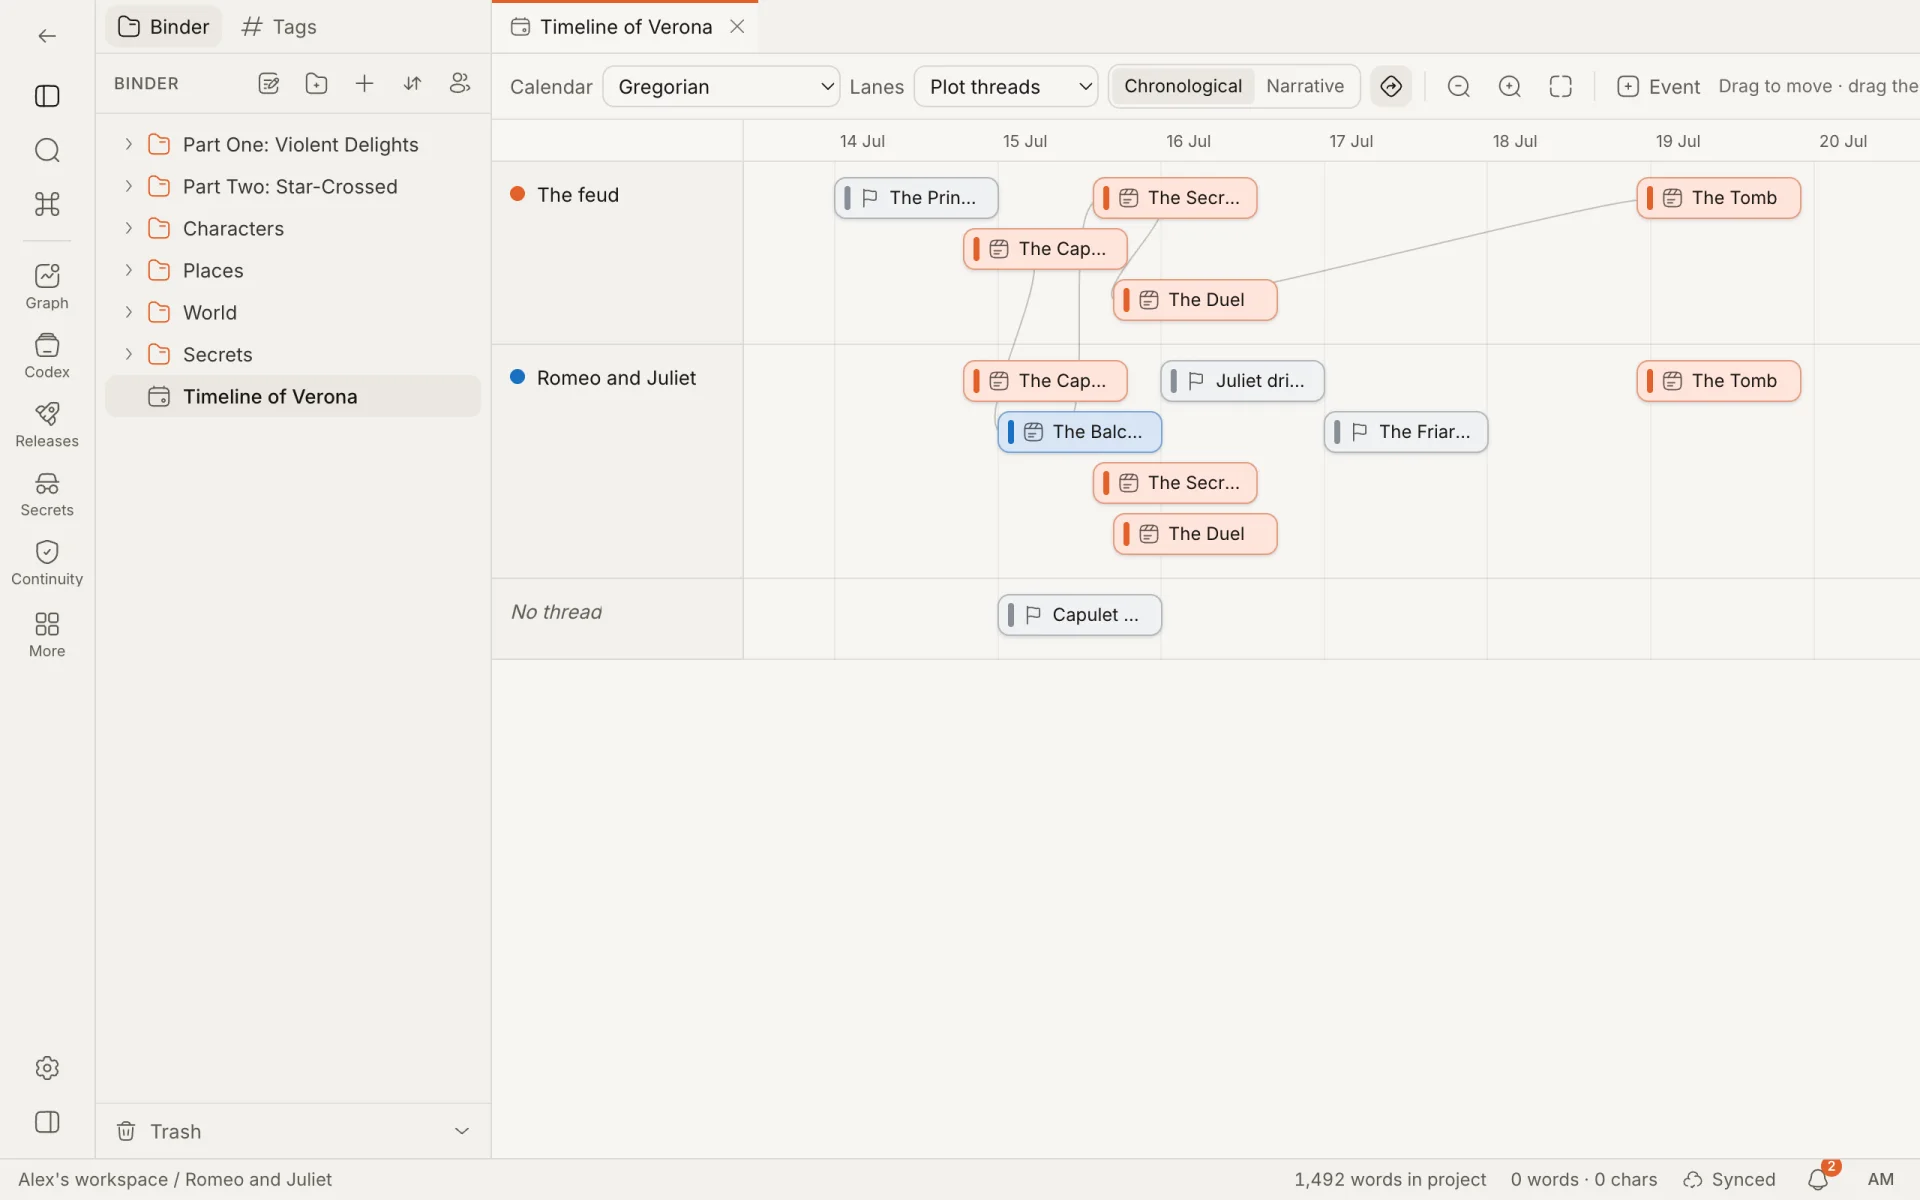The width and height of the screenshot is (1920, 1200).
Task: Expand the Trash section chevron
Action: pos(462,1131)
